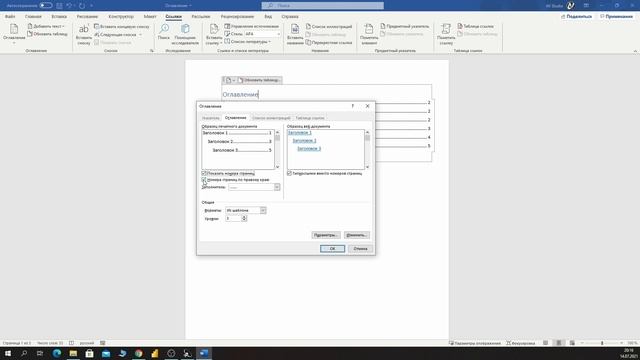
Task: Open Chrome from the taskbar
Action: pos(138,353)
